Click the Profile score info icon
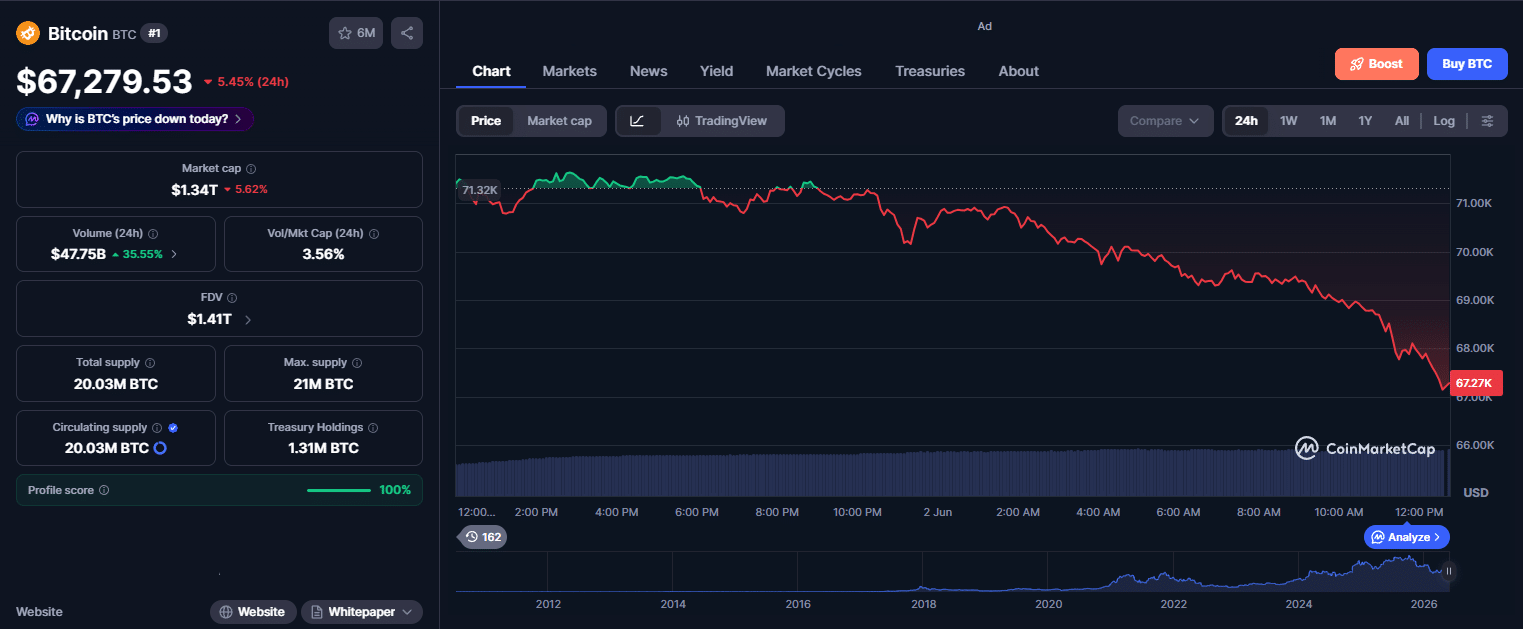 pos(104,490)
